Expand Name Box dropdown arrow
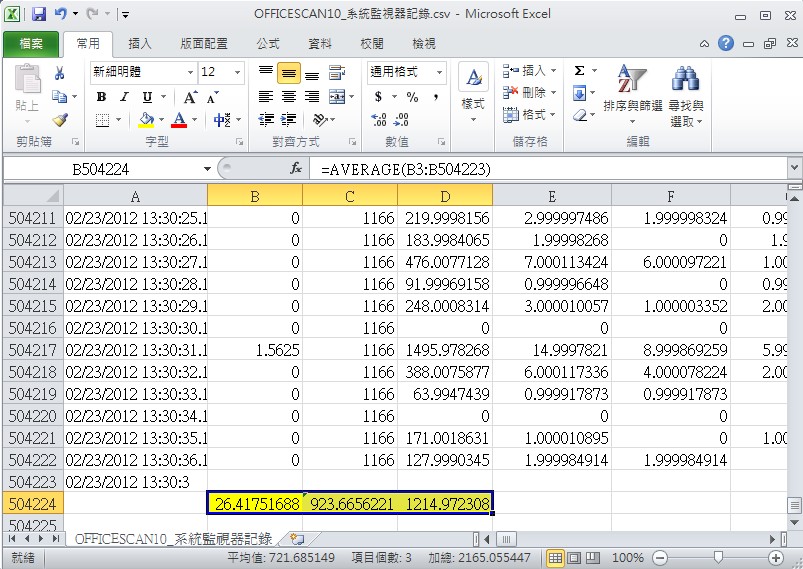 pos(207,168)
